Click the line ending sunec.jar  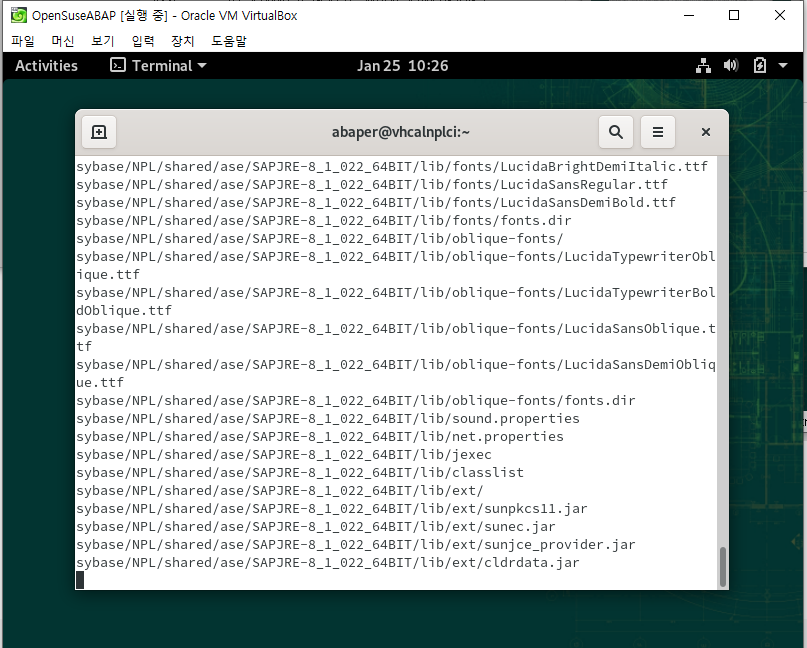[x=316, y=527]
